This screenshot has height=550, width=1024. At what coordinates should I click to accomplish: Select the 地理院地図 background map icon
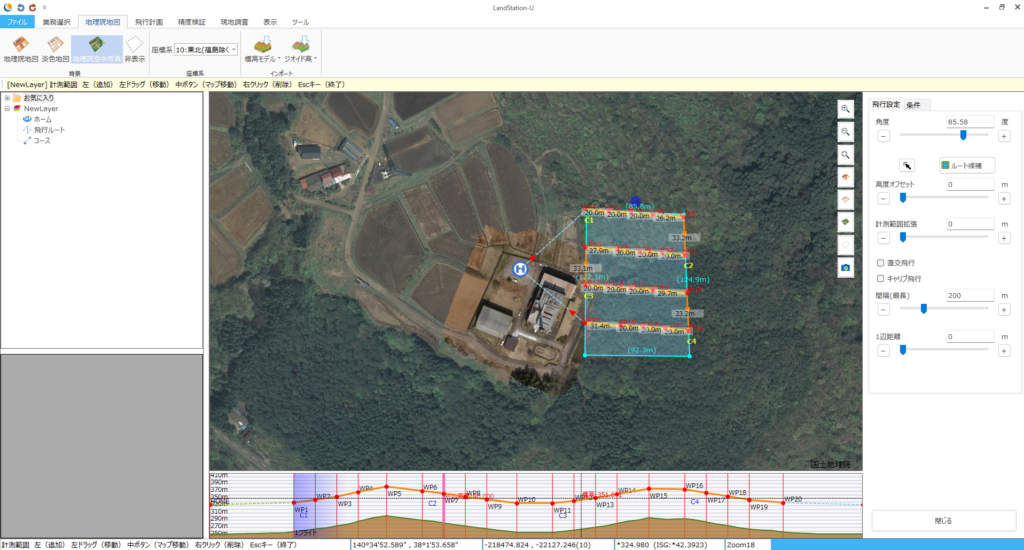(20, 46)
